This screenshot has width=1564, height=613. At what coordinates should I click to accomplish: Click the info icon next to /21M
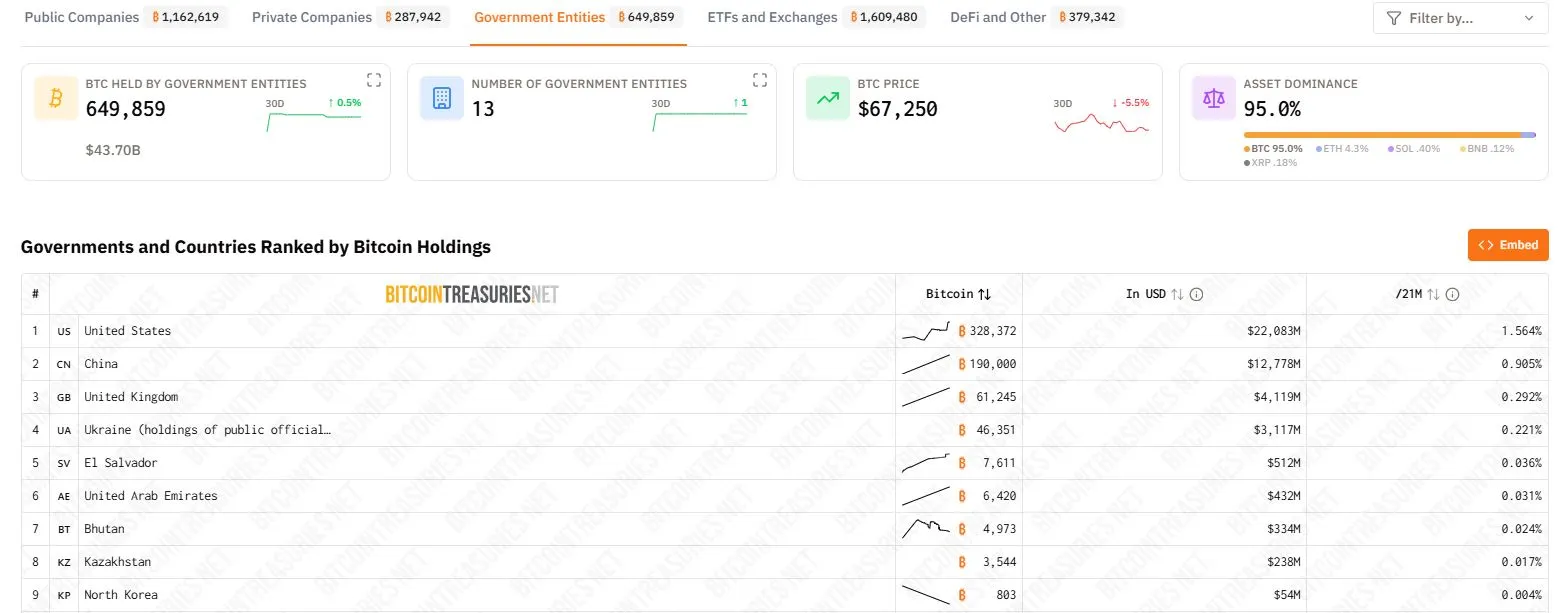click(x=1452, y=294)
